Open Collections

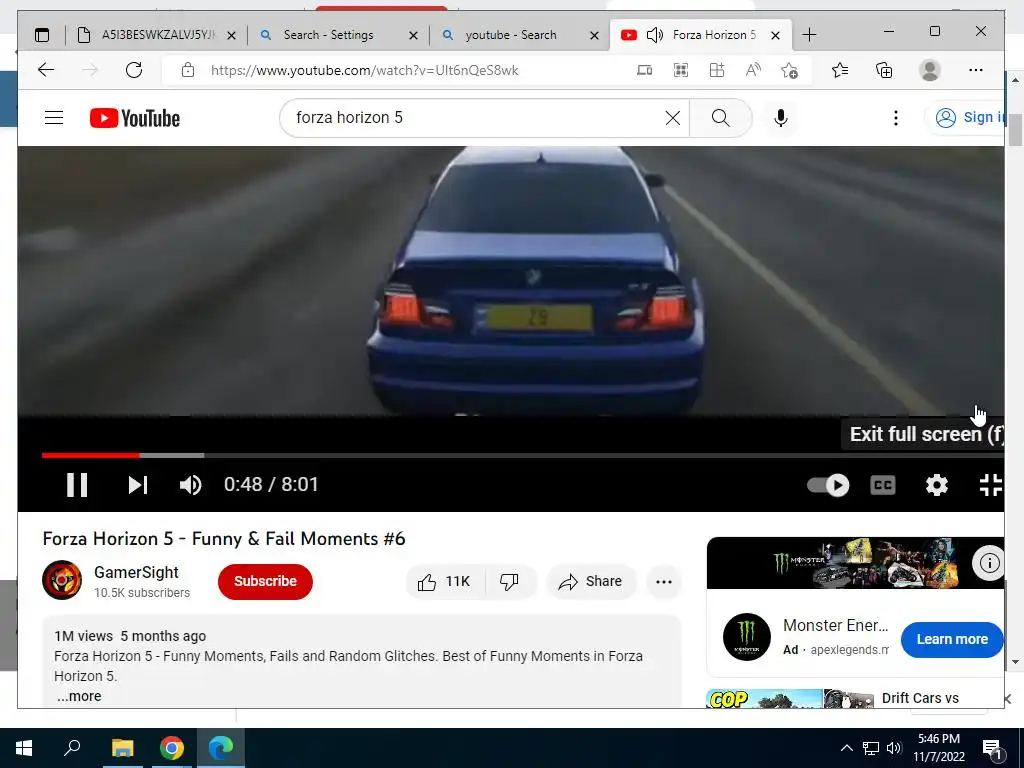[x=884, y=70]
